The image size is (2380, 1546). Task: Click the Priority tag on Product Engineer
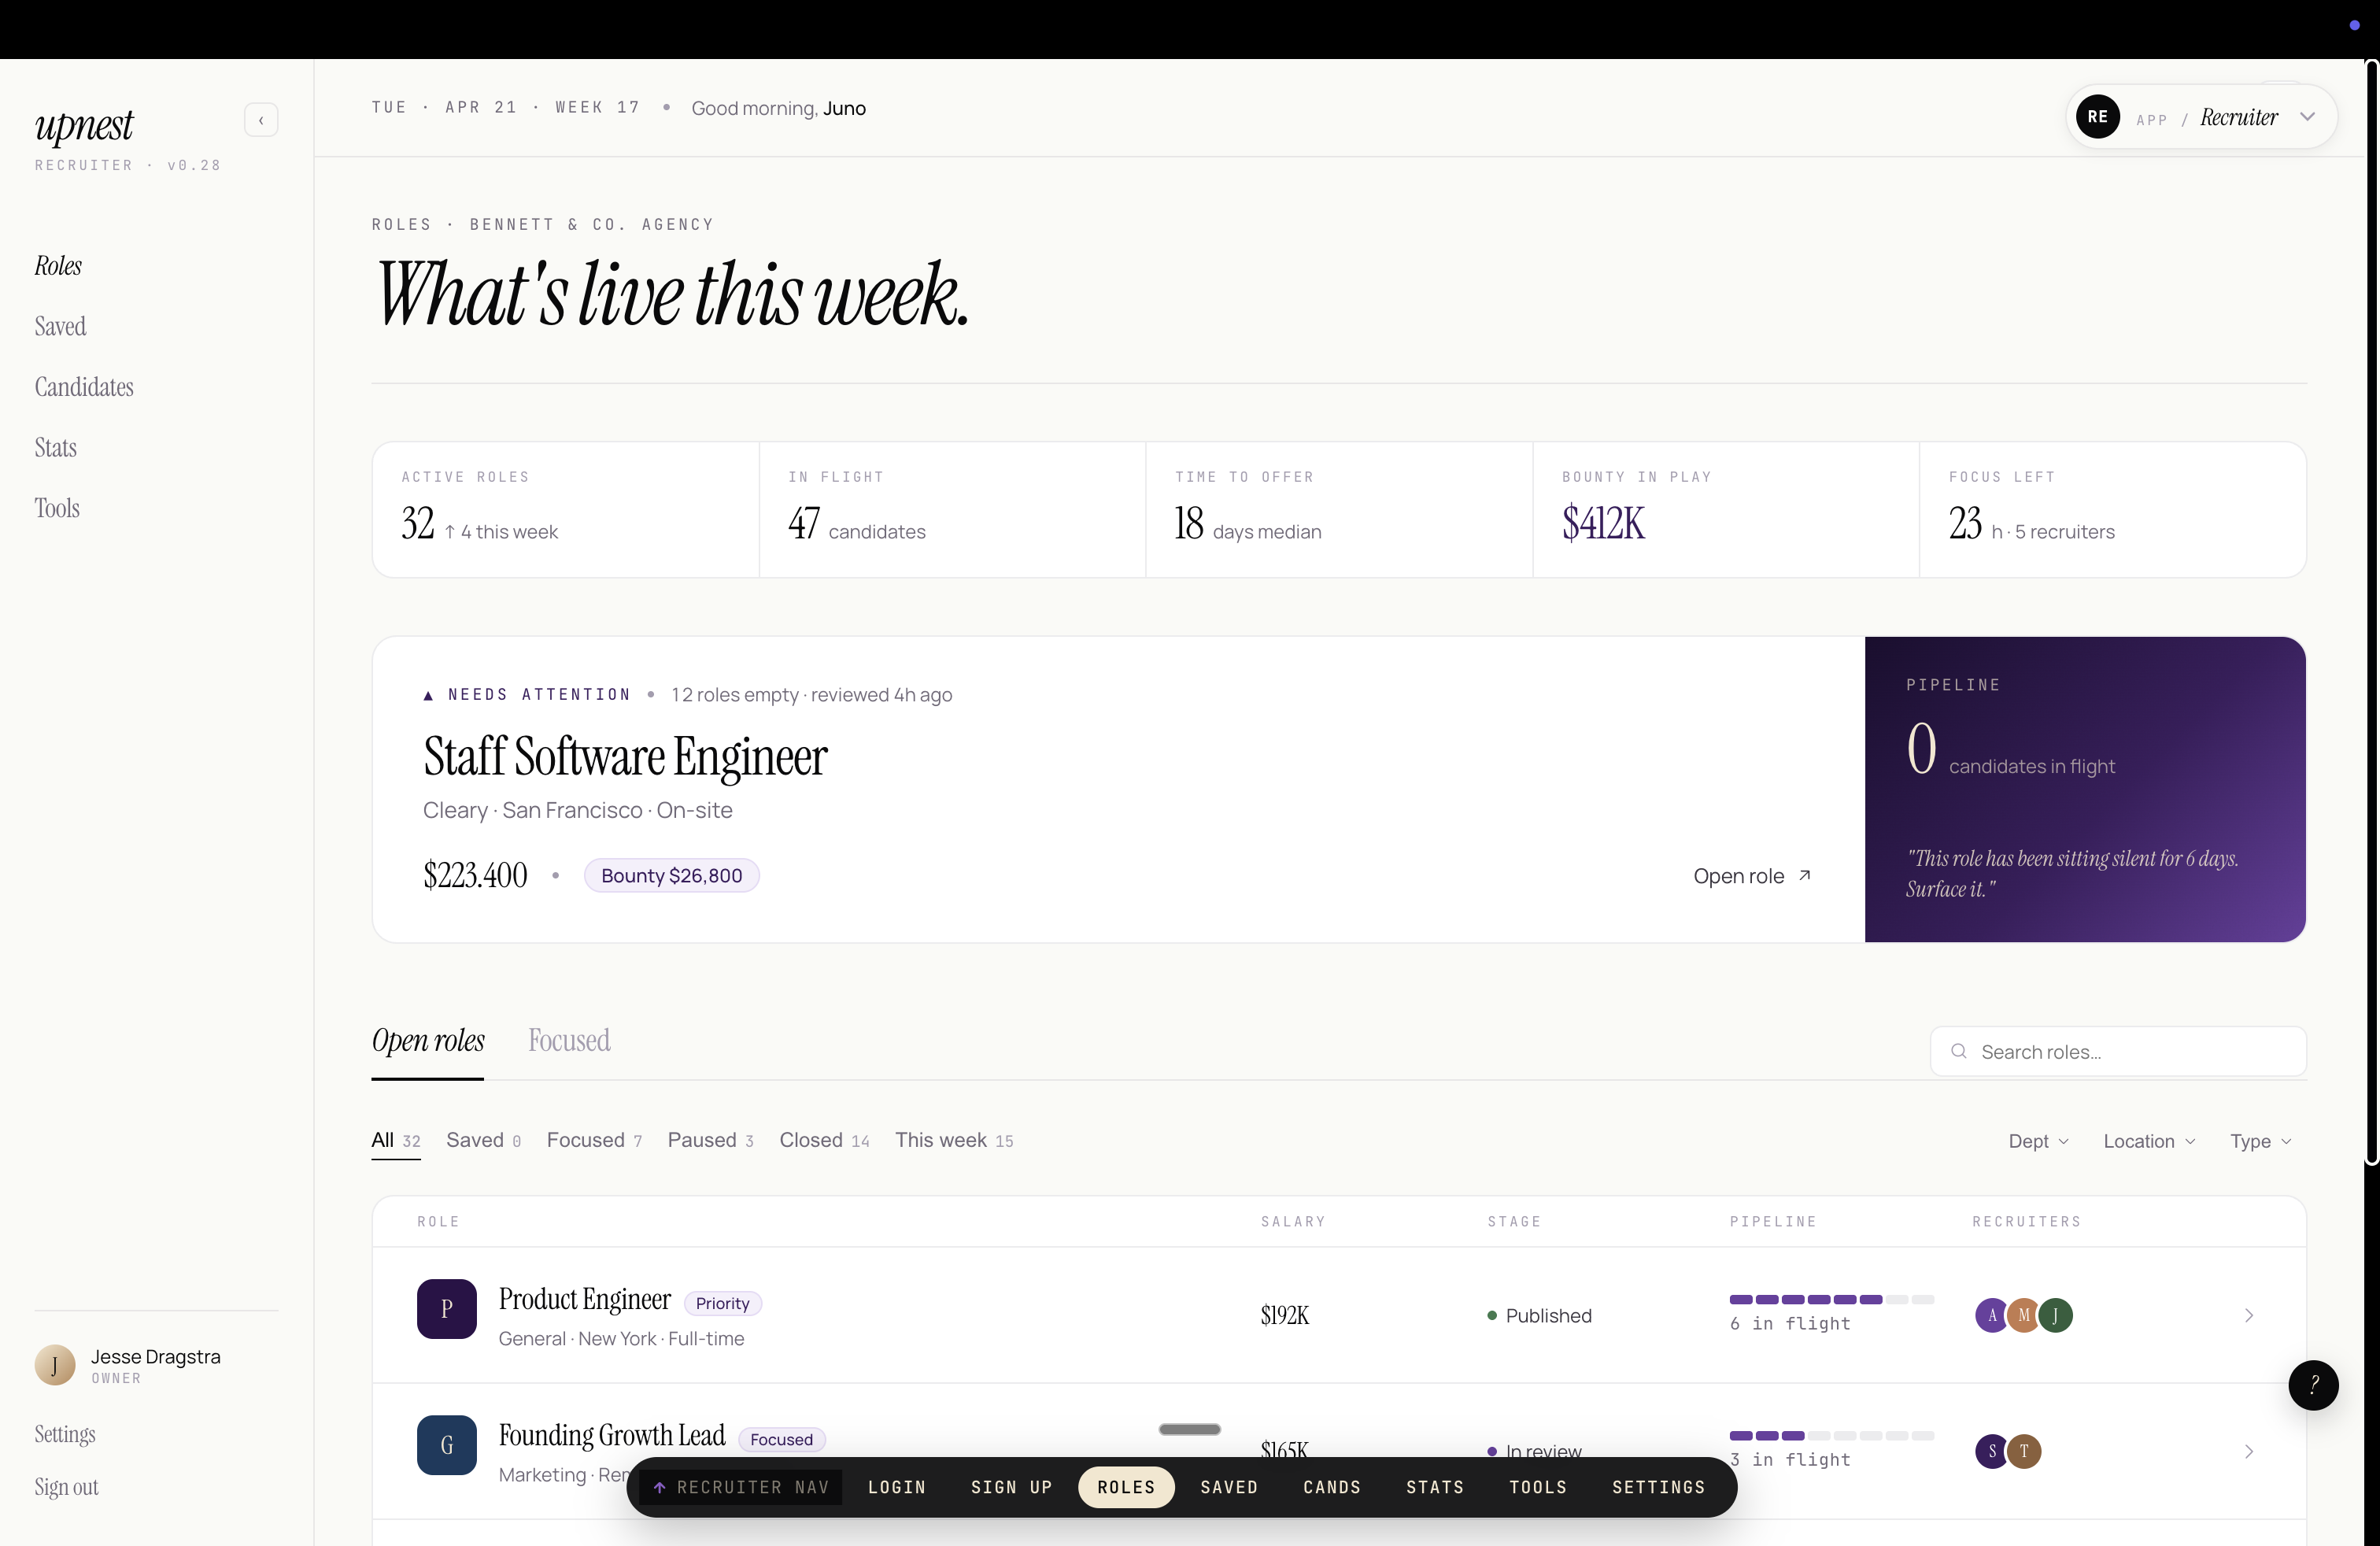click(x=723, y=1303)
